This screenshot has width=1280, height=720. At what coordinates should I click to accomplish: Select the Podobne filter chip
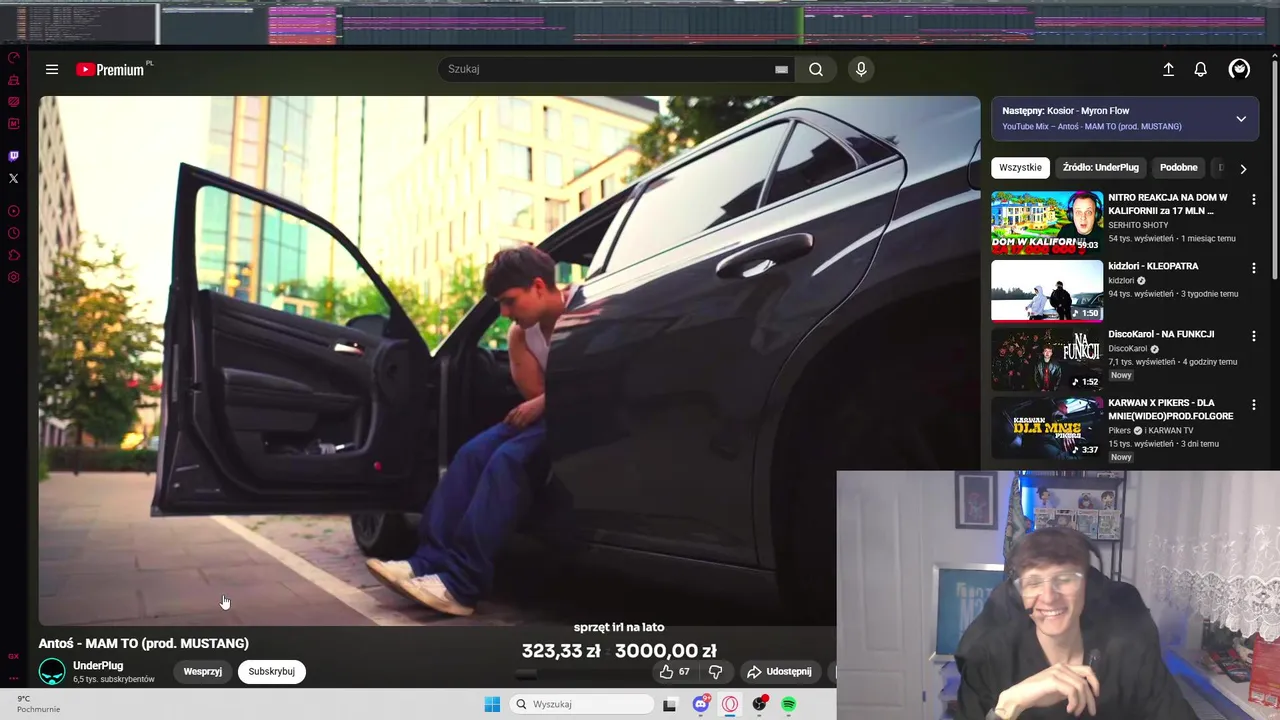(x=1178, y=168)
